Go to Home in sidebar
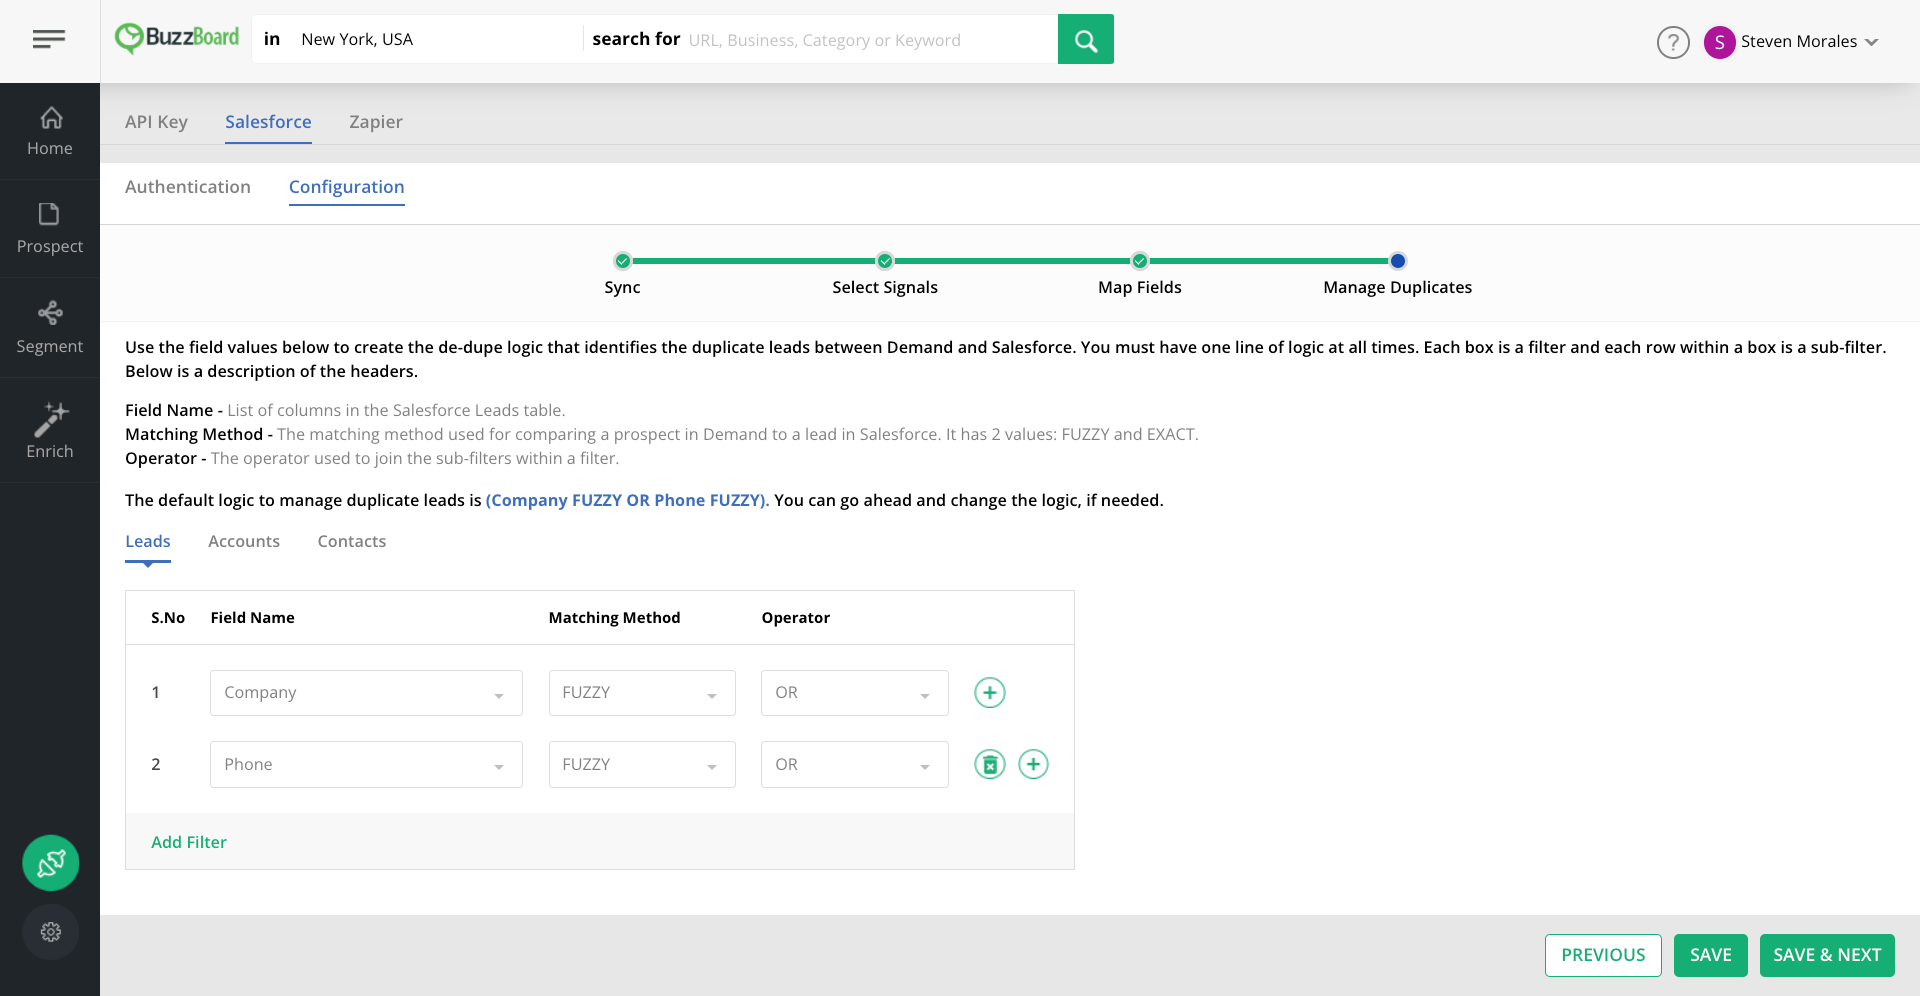 [50, 131]
